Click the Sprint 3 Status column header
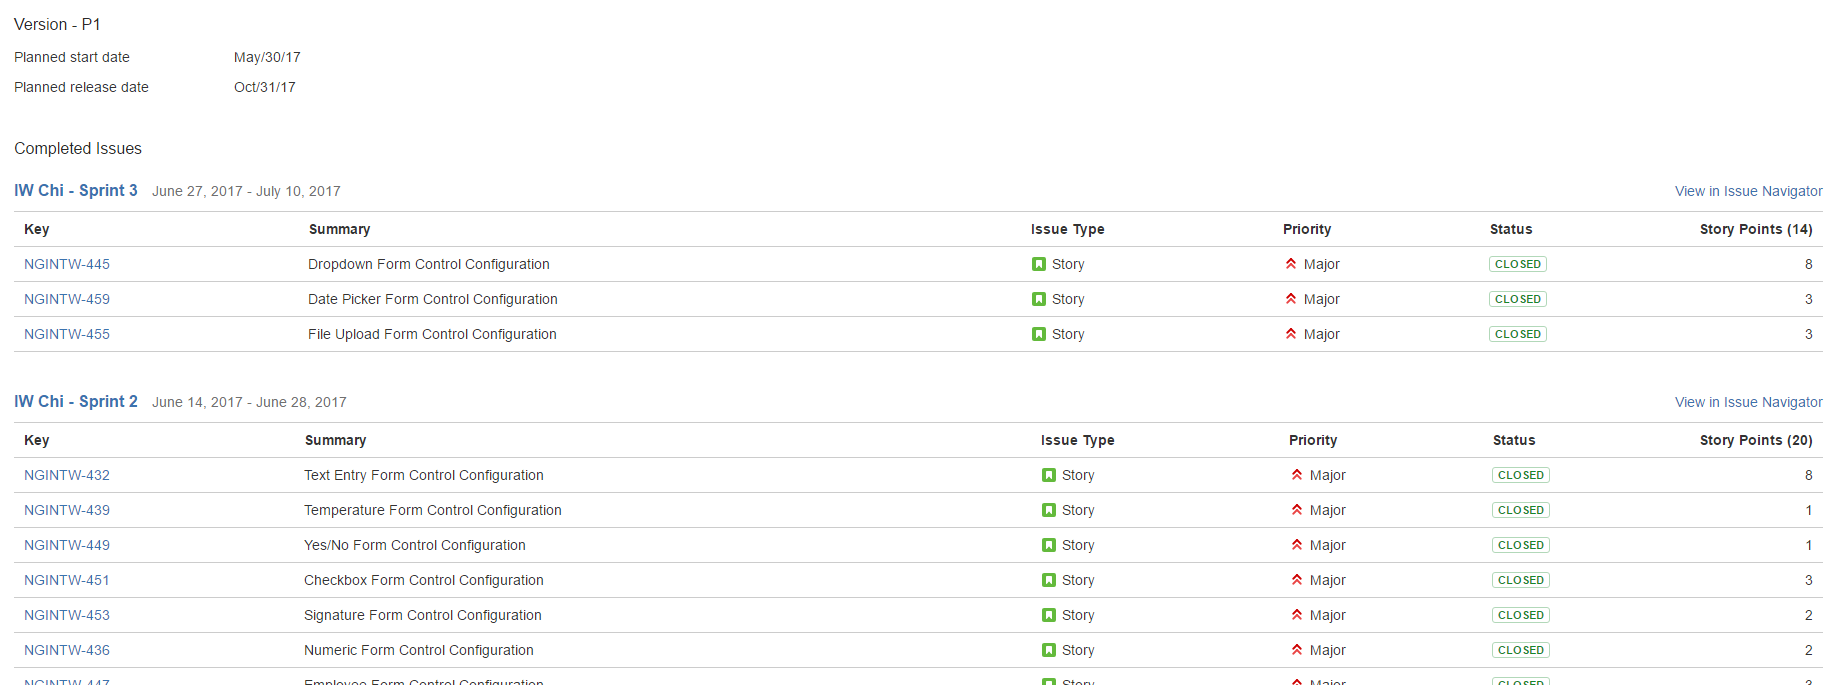The height and width of the screenshot is (685, 1838). pos(1511,229)
